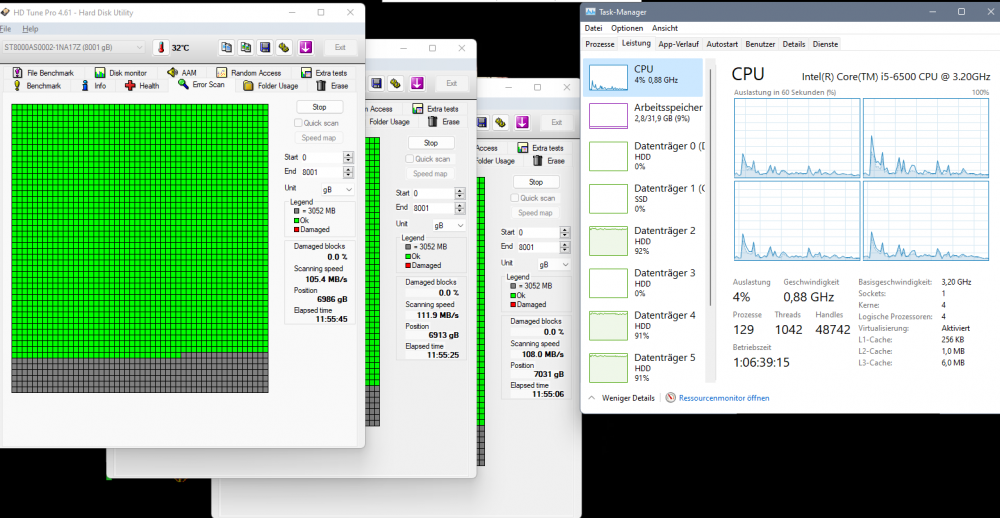The height and width of the screenshot is (518, 1000).
Task: Click floppy save icon in middle HD Tune window
Action: [376, 84]
